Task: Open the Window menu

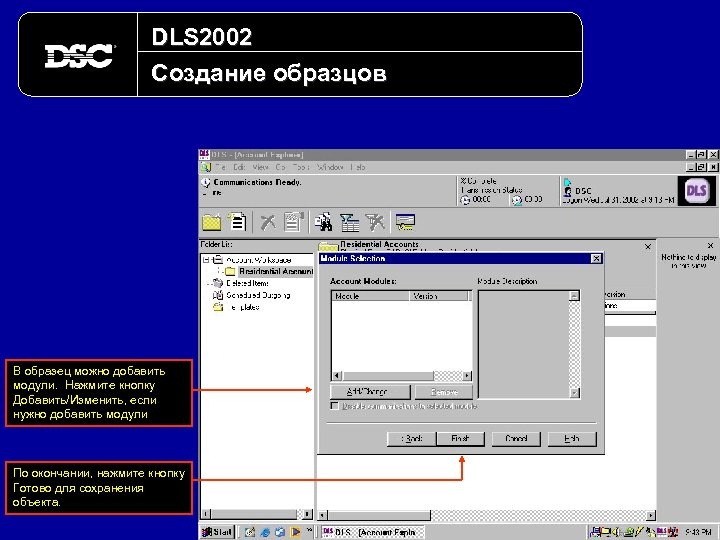Action: pos(330,167)
